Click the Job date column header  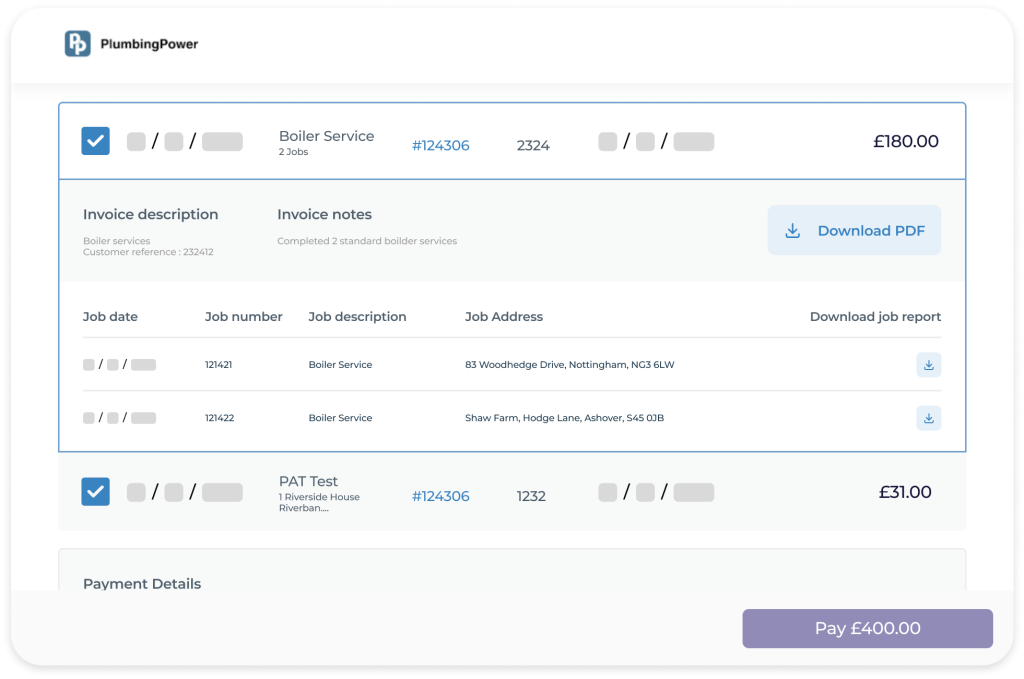(110, 317)
